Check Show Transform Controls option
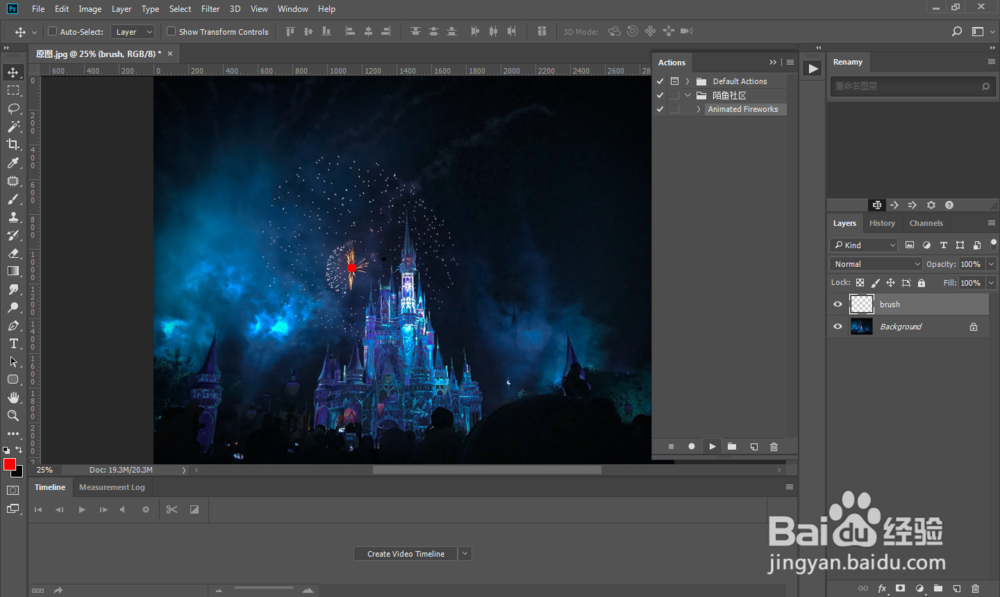The height and width of the screenshot is (597, 1000). click(171, 32)
